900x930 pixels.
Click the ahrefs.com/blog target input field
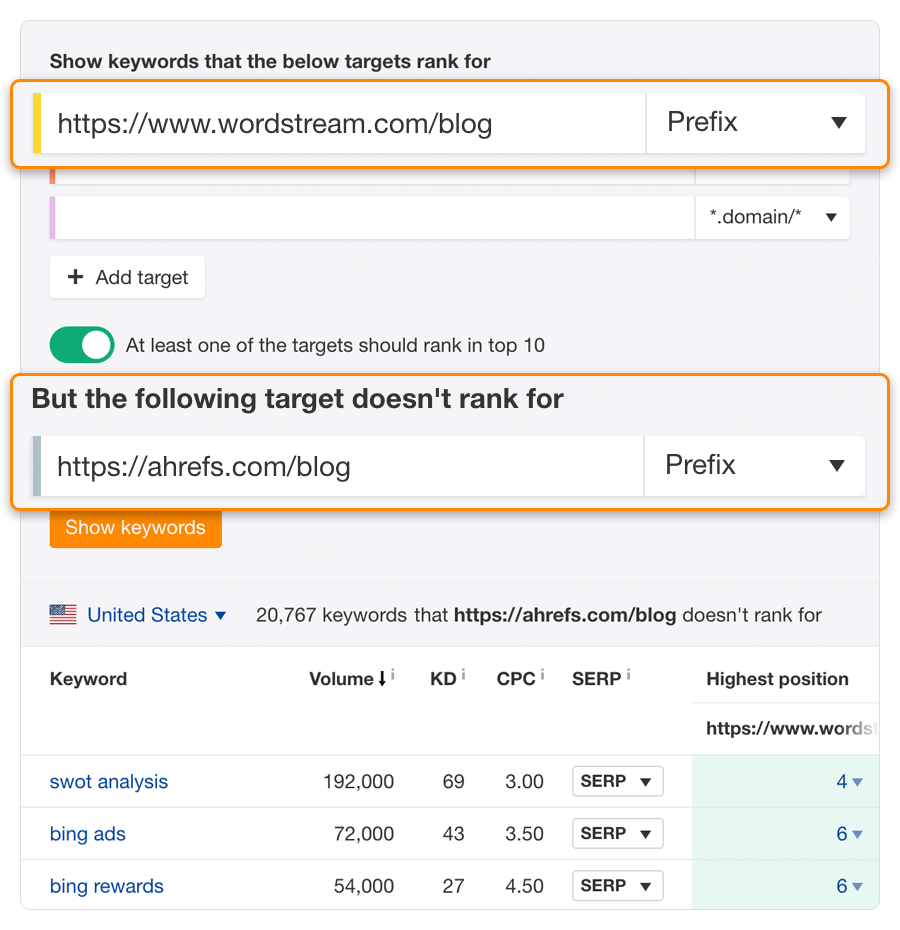(342, 466)
